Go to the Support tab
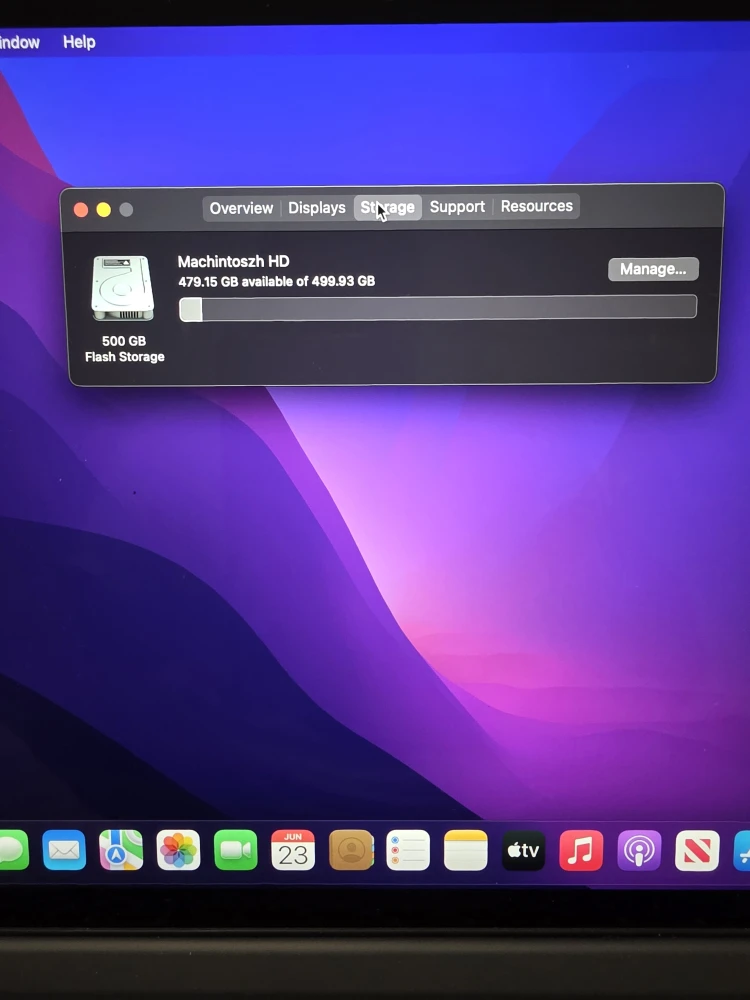Viewport: 750px width, 1000px height. [x=457, y=207]
